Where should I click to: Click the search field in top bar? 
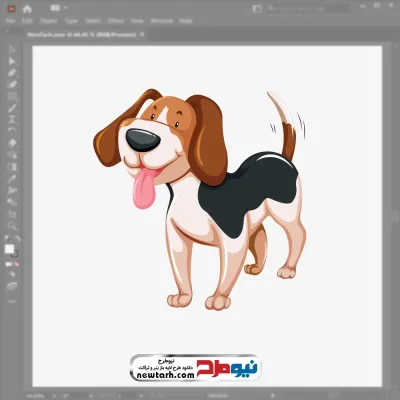[x=308, y=8]
